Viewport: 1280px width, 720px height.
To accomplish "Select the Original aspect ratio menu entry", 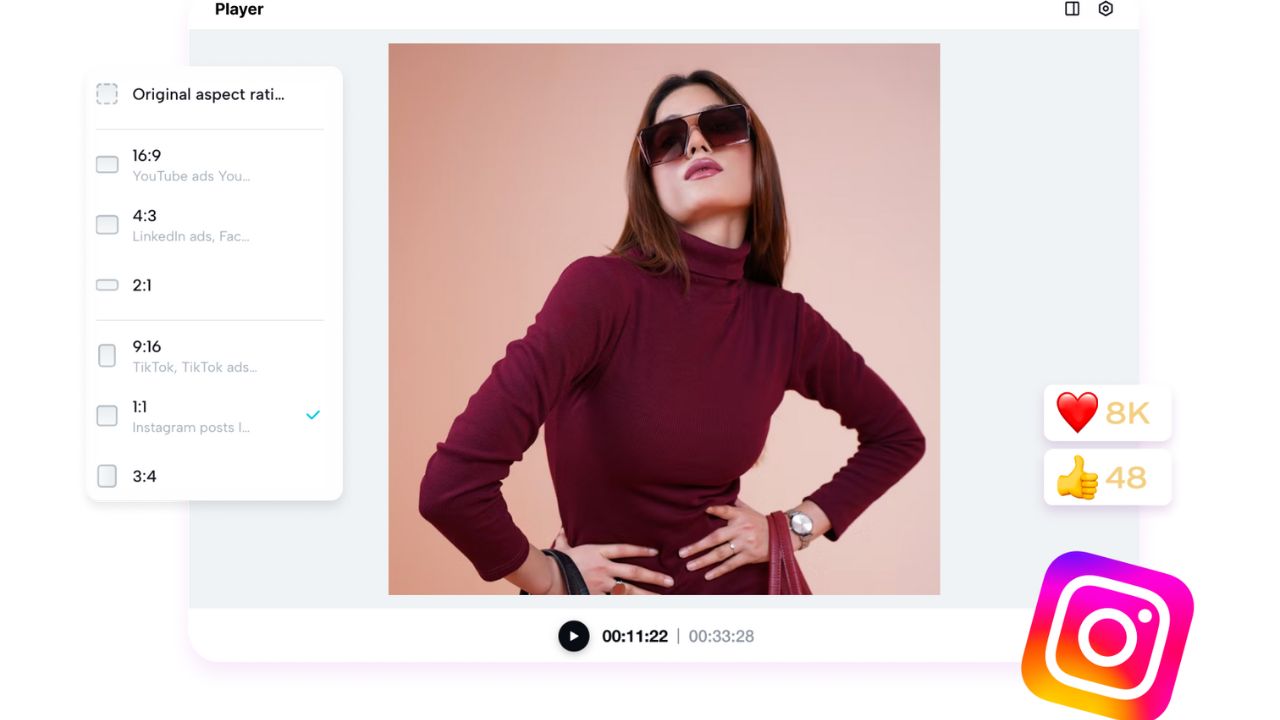I will pos(207,93).
